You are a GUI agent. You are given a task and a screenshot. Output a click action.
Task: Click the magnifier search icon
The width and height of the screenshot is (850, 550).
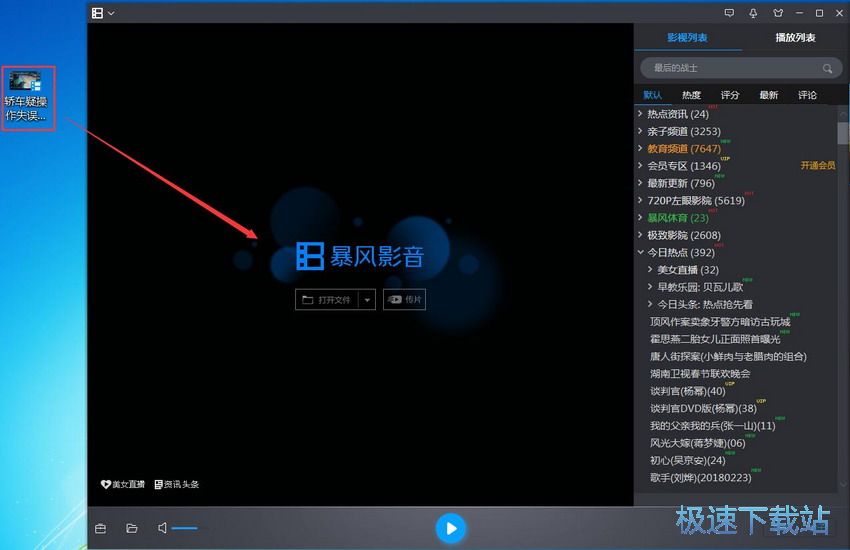coord(827,68)
